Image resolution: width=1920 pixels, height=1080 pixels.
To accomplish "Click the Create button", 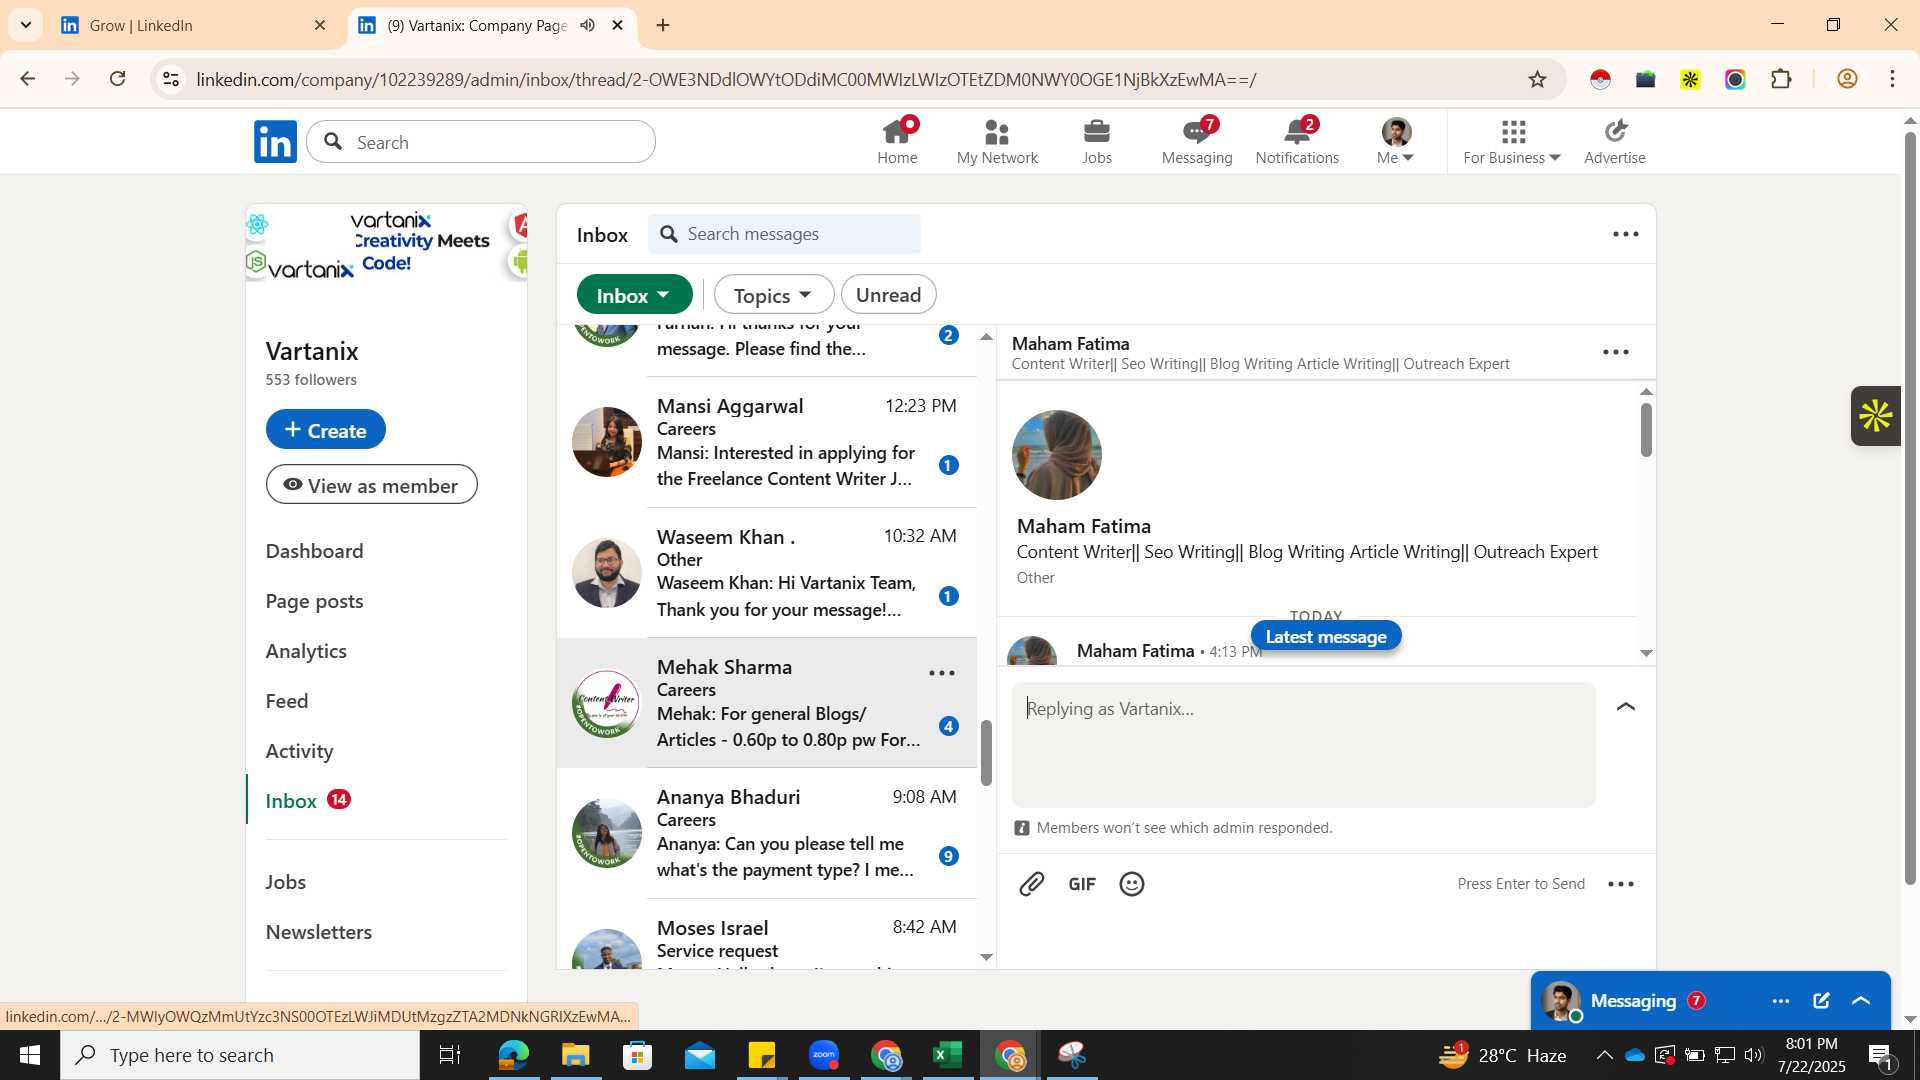I will click(x=325, y=429).
